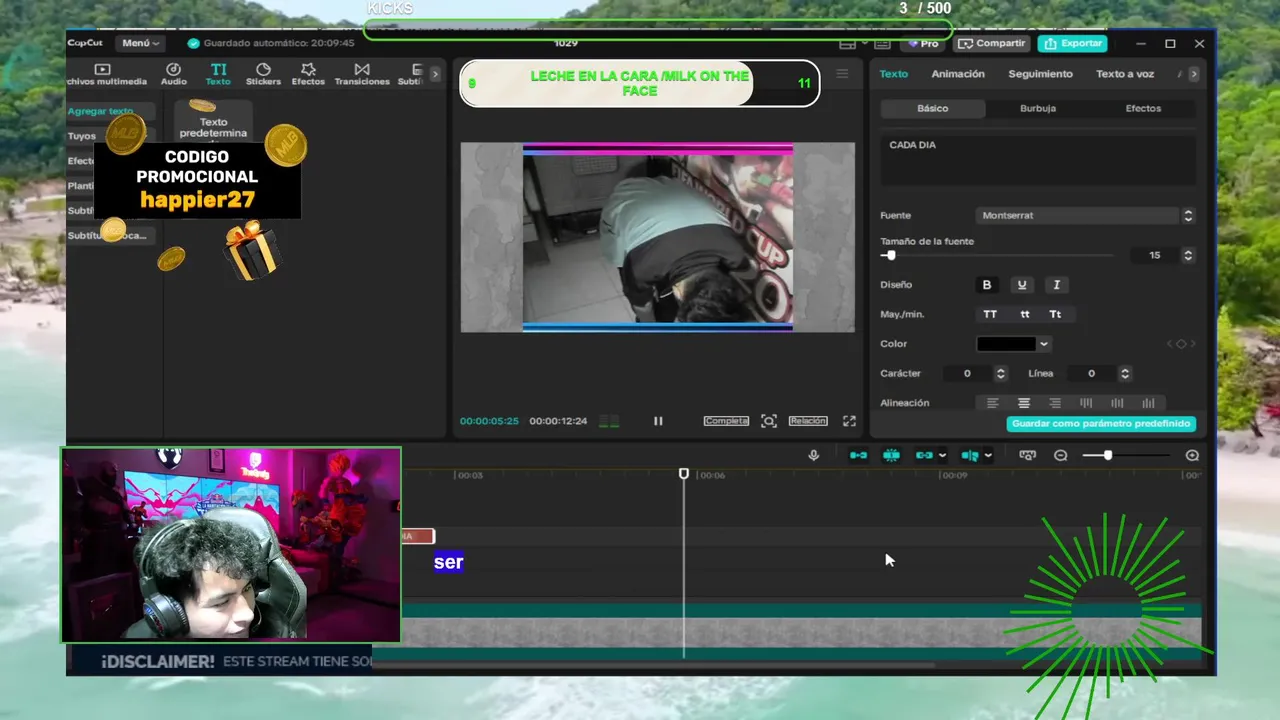Screen dimensions: 1280x720
Task: Toggle fullscreen preview
Action: click(x=849, y=421)
